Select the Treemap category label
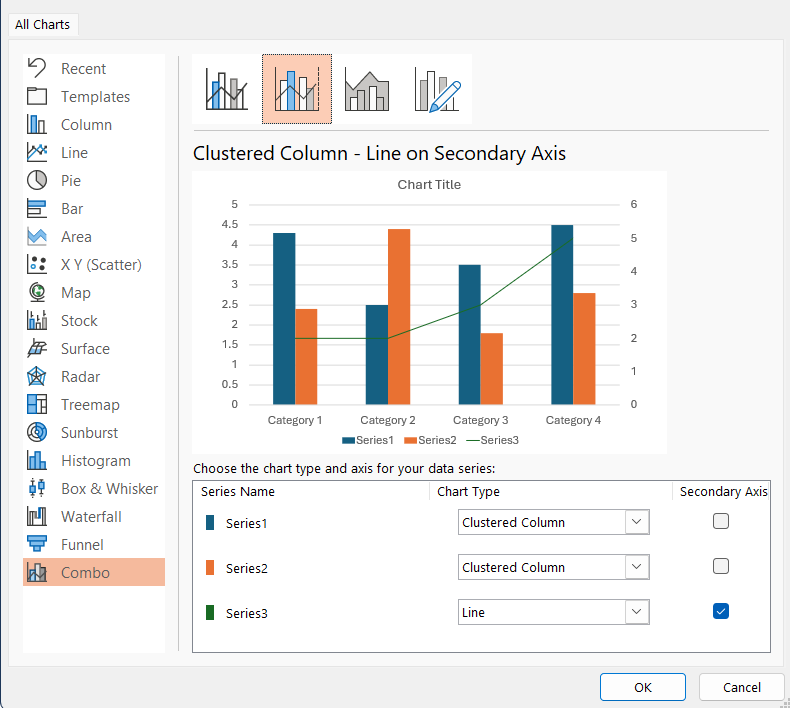The image size is (790, 708). tap(90, 405)
